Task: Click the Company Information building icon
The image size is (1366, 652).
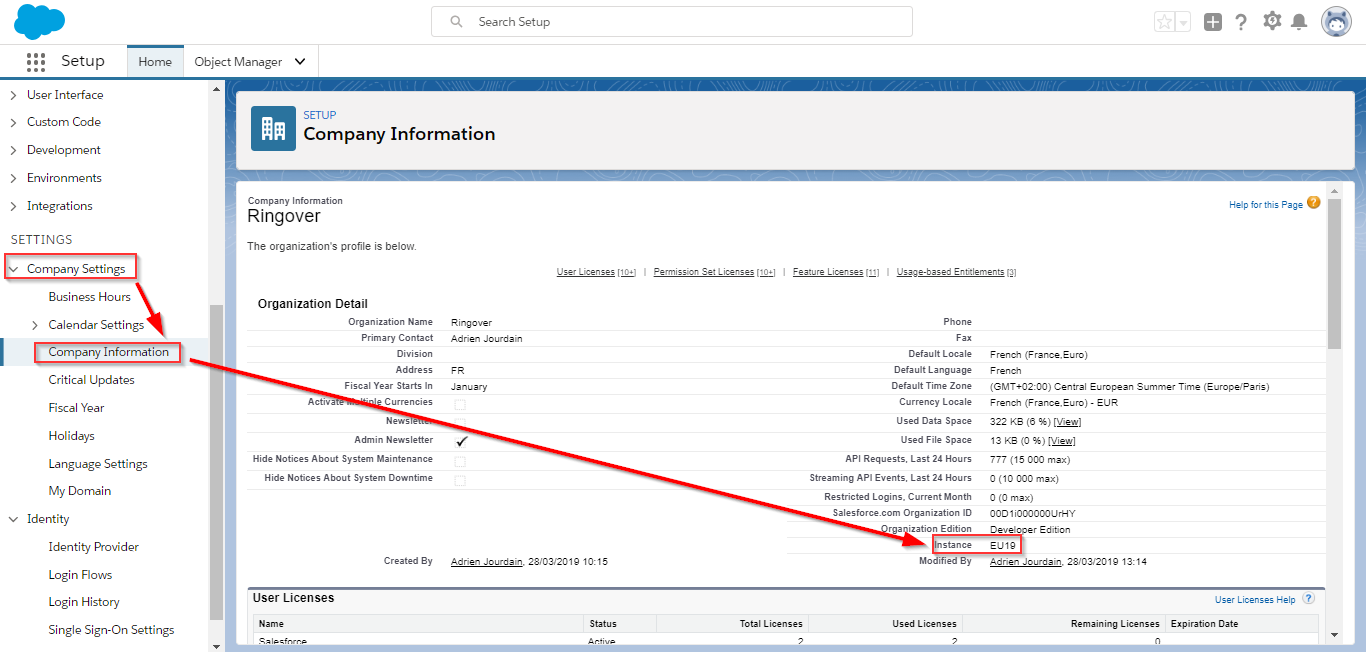Action: tap(273, 128)
